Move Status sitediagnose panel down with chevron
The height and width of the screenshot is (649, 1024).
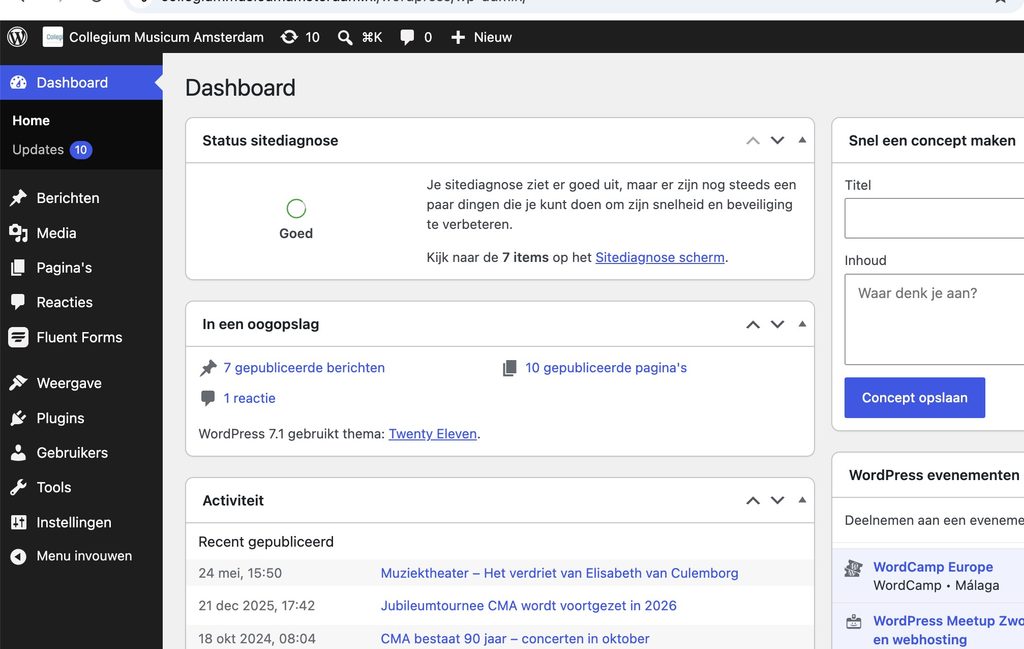pos(777,140)
